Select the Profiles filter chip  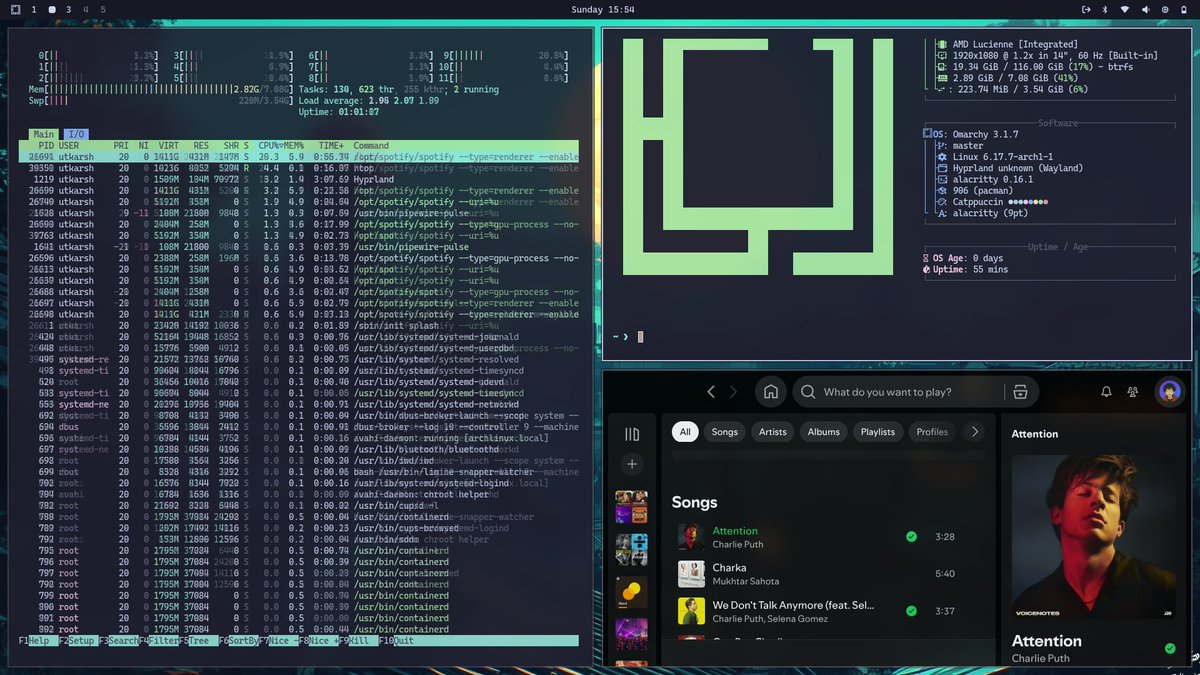pyautogui.click(x=932, y=432)
